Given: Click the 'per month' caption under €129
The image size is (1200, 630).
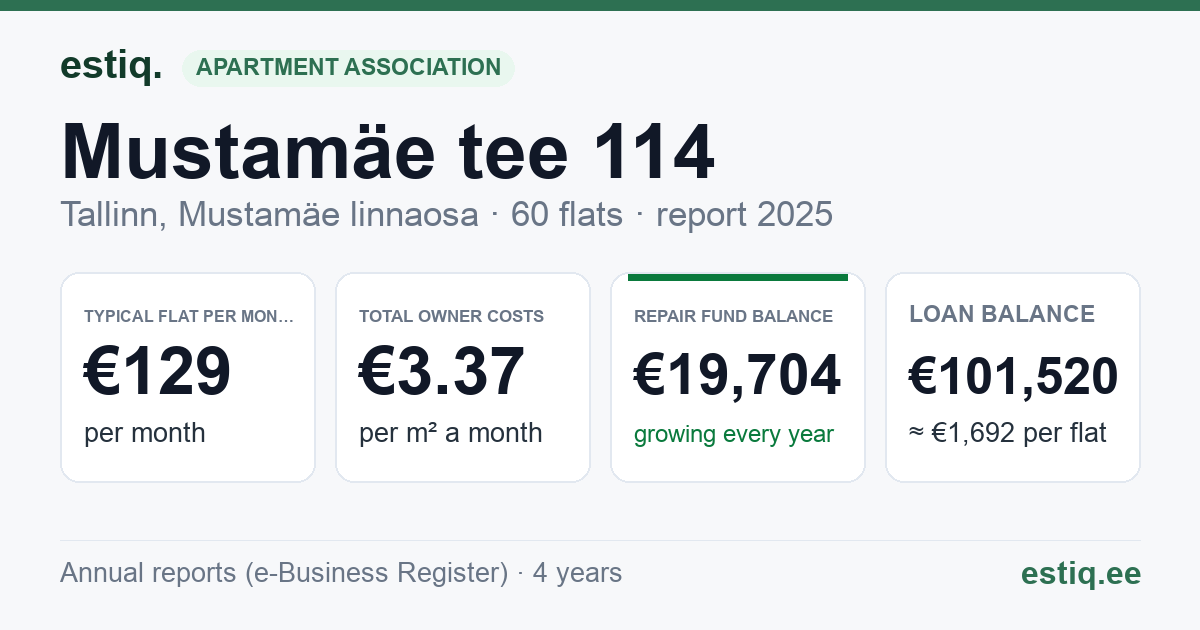Looking at the screenshot, I should [x=145, y=433].
